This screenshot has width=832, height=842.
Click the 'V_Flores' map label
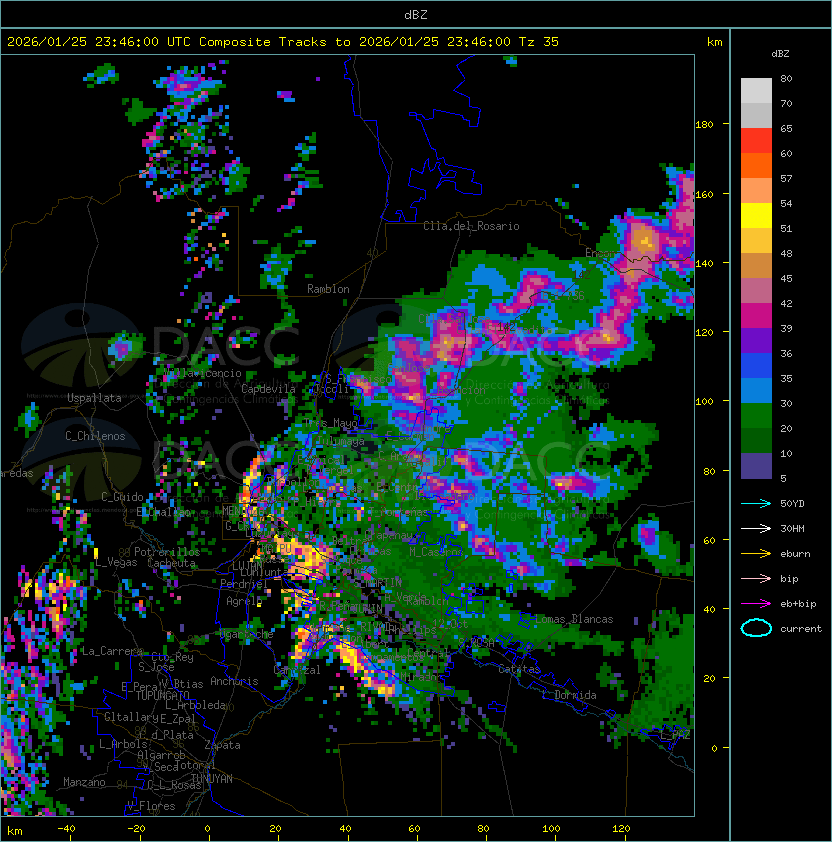point(151,806)
